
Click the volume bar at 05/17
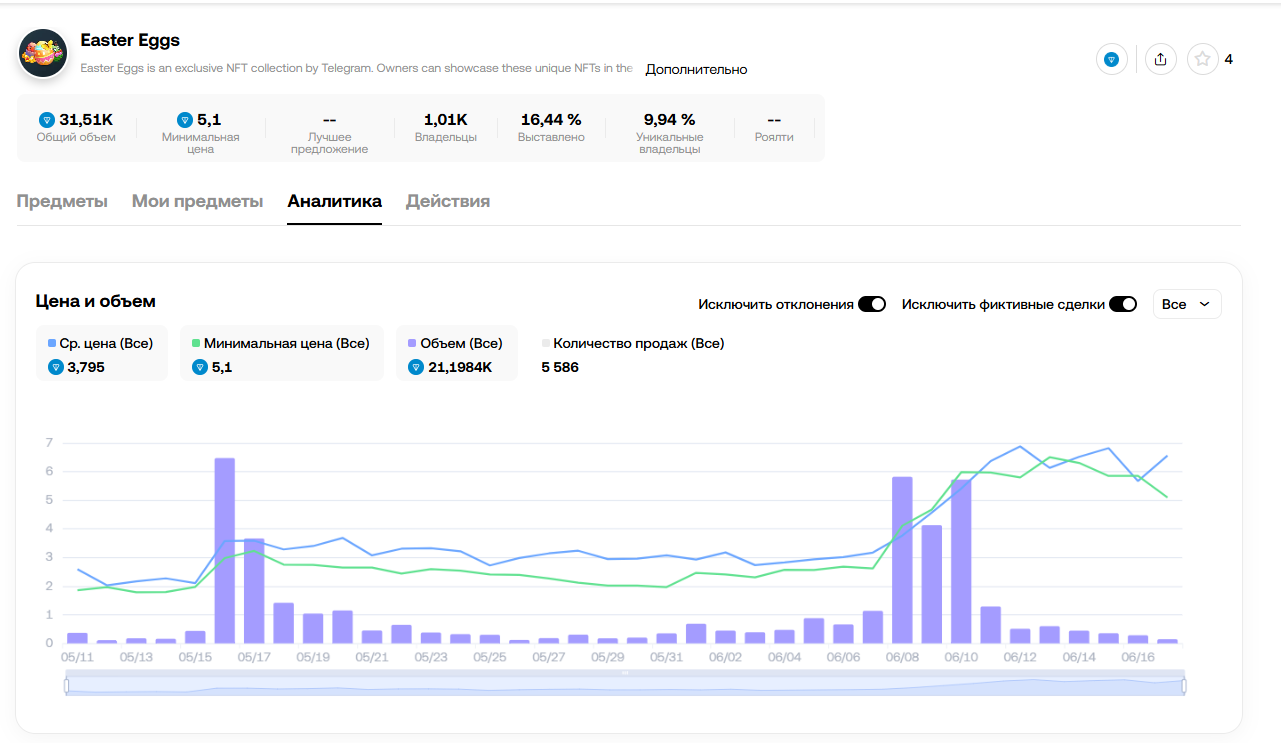pos(254,590)
